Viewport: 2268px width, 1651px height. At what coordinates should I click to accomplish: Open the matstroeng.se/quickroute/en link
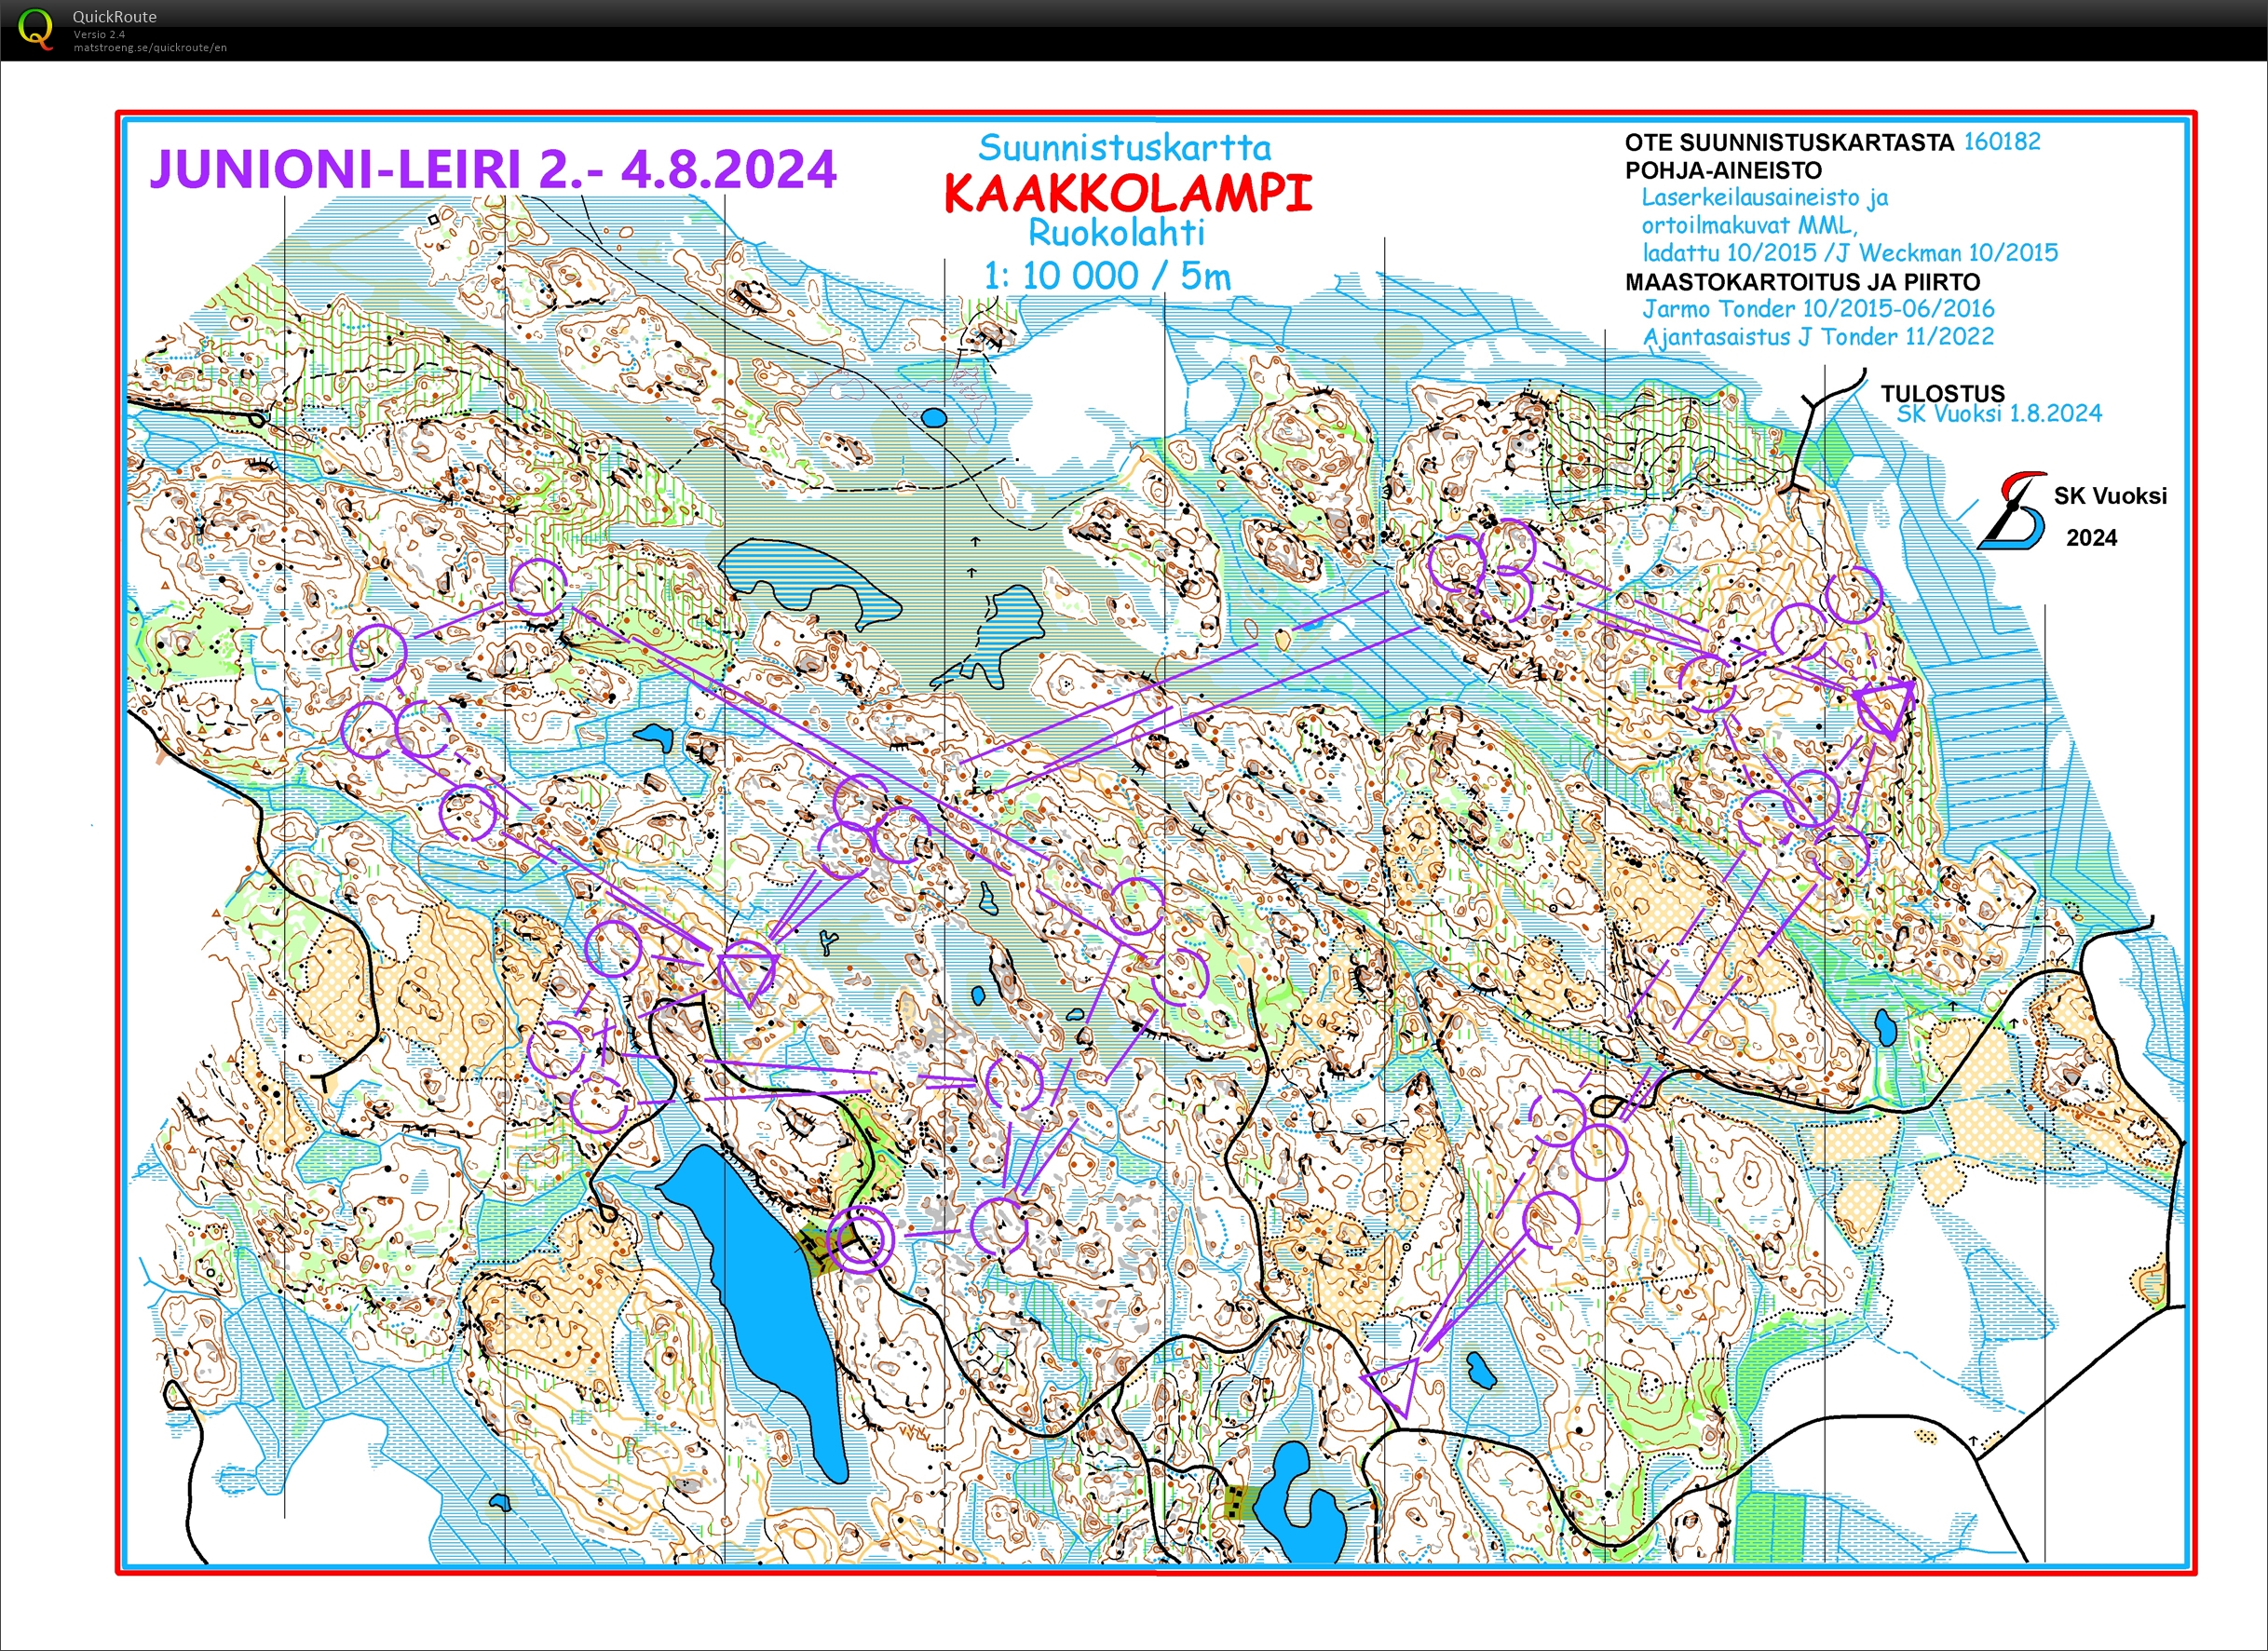coord(148,47)
